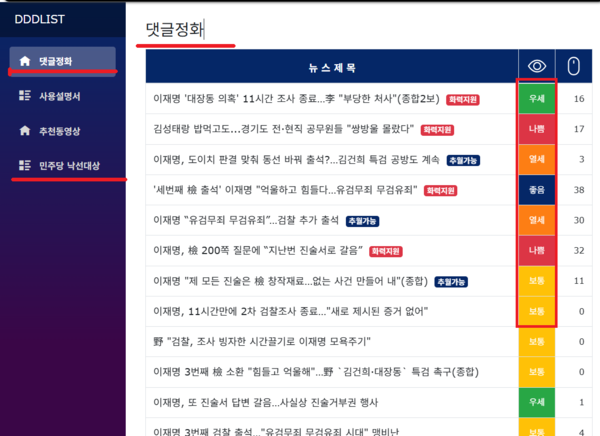The image size is (600, 436).
Task: Click orange 열세 status on 도이치 판결 row
Action: [x=537, y=160]
